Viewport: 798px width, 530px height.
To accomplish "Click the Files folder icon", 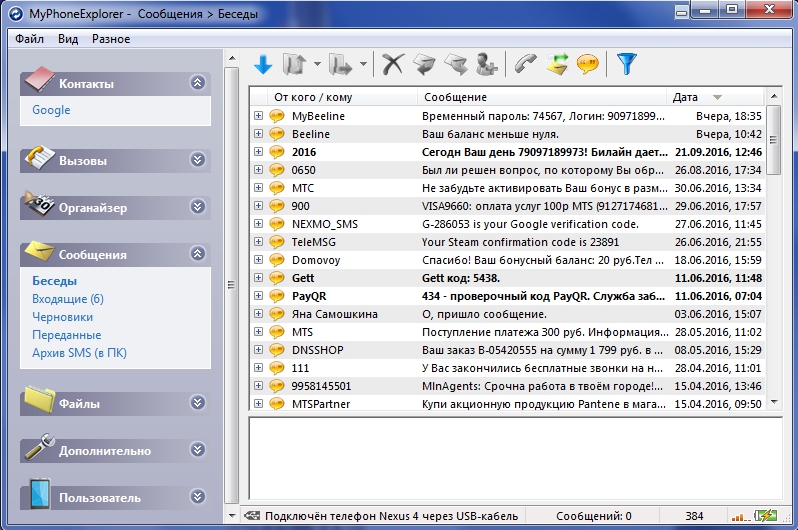I will 40,400.
